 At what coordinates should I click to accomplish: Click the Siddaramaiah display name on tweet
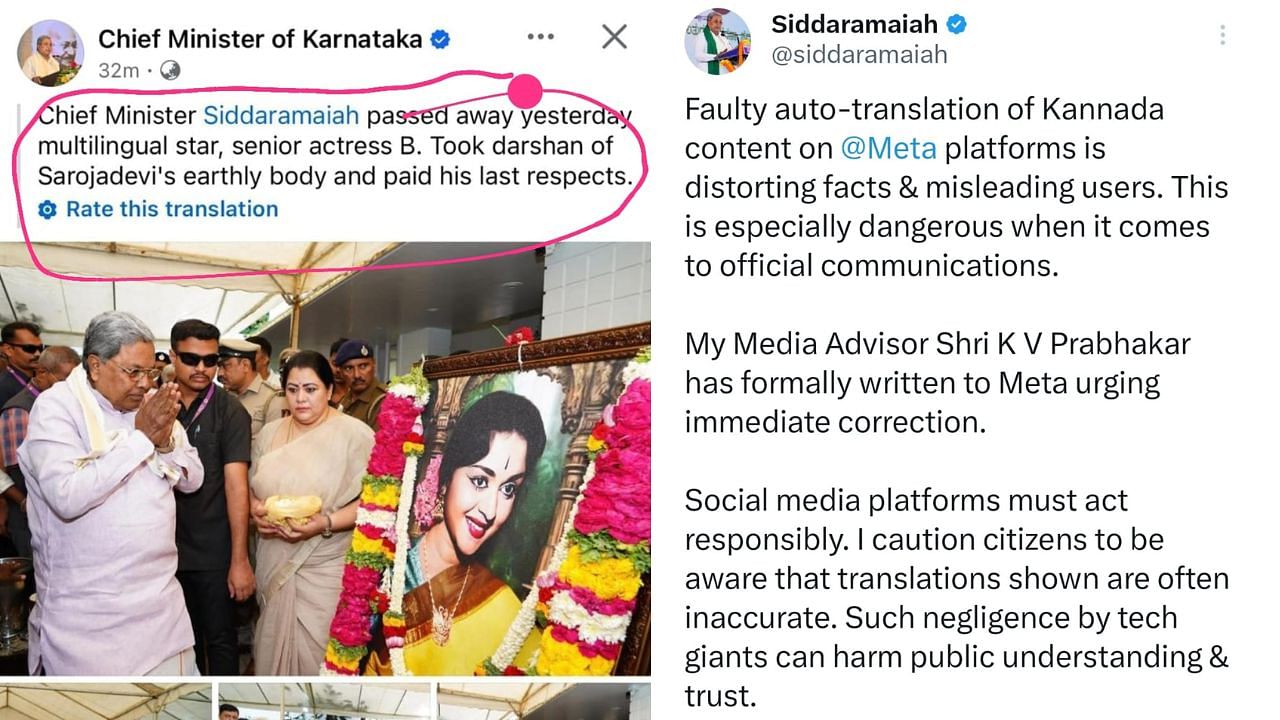click(855, 24)
